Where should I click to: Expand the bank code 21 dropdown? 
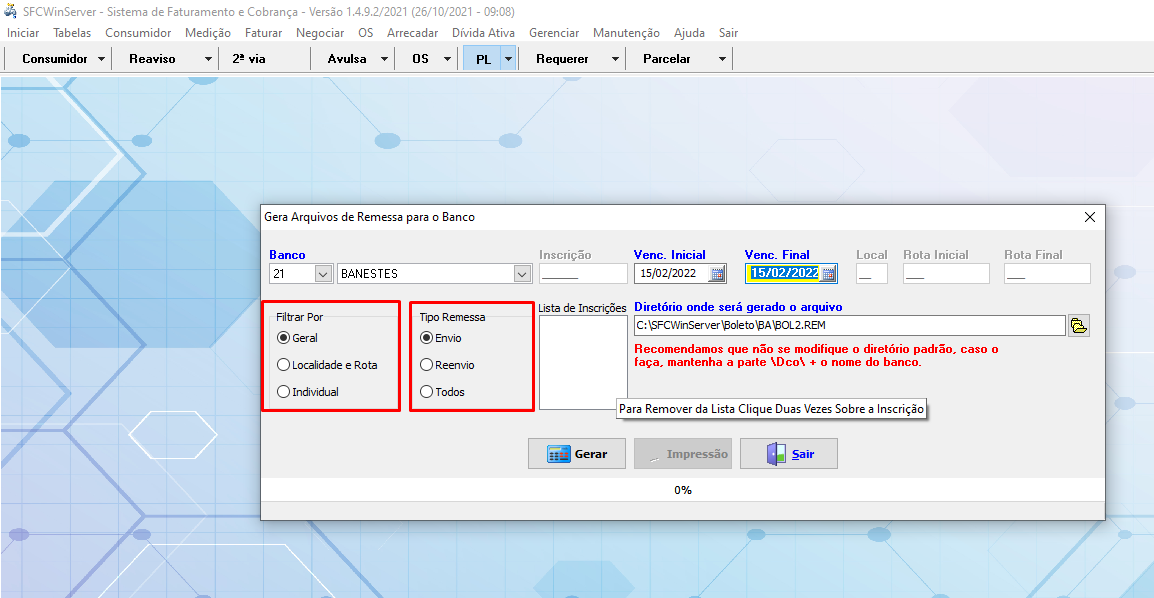(x=323, y=274)
